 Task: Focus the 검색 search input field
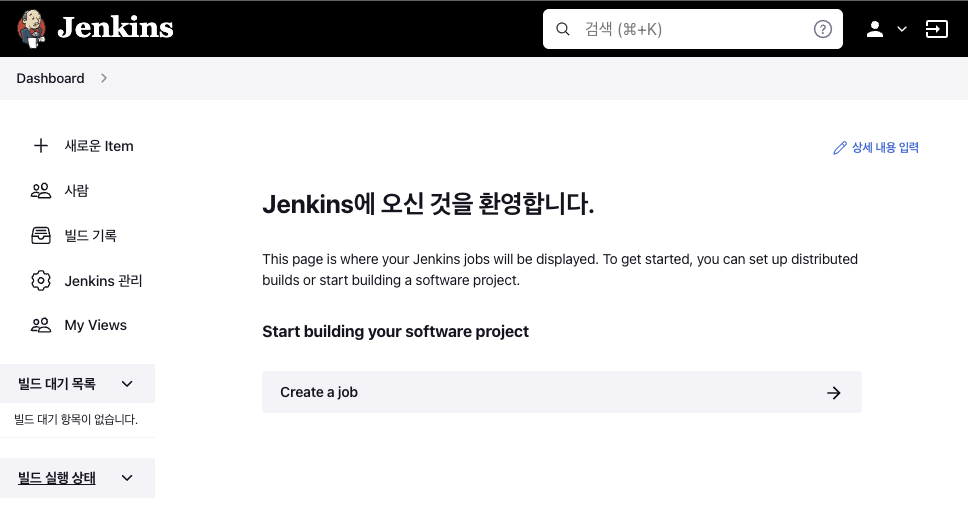[693, 29]
